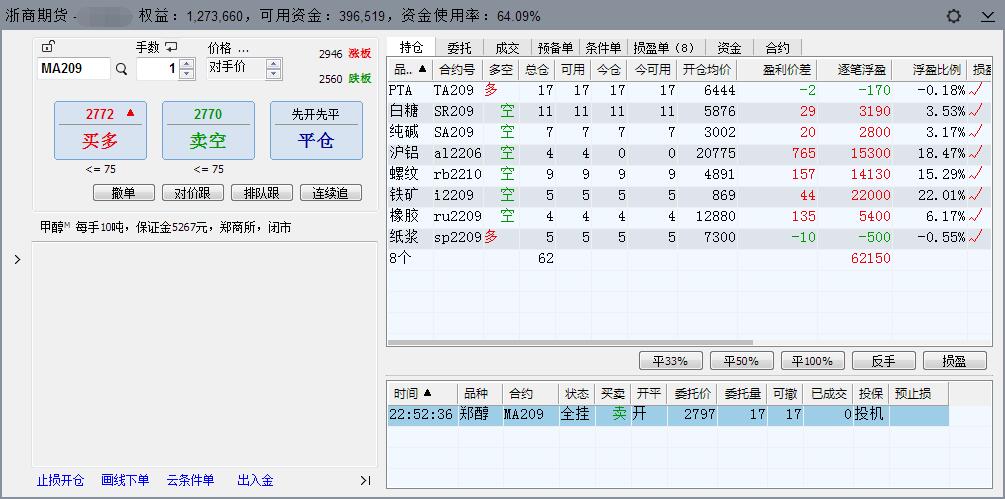This screenshot has height=499, width=1005.
Task: Click the 反手 reverse position button
Action: (882, 361)
